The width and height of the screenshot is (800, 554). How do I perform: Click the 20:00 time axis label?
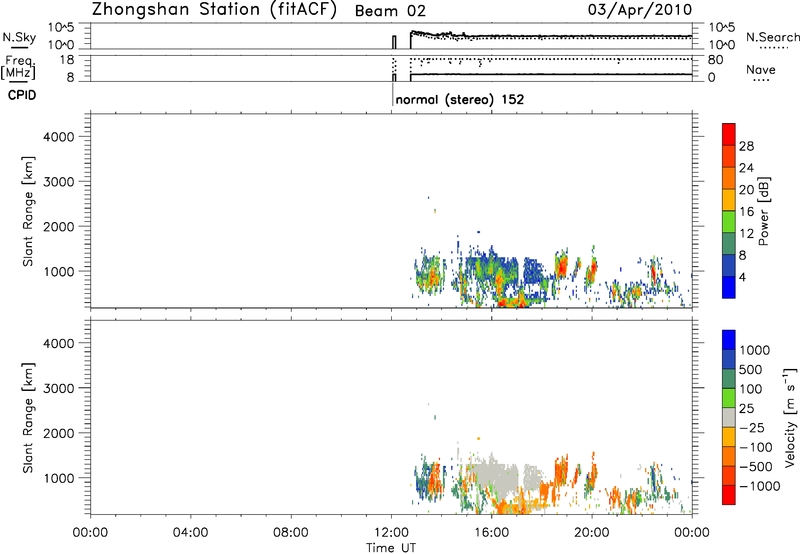point(591,533)
